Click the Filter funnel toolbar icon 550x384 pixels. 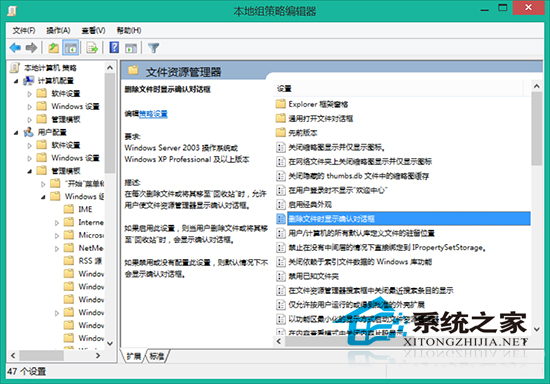click(x=153, y=48)
